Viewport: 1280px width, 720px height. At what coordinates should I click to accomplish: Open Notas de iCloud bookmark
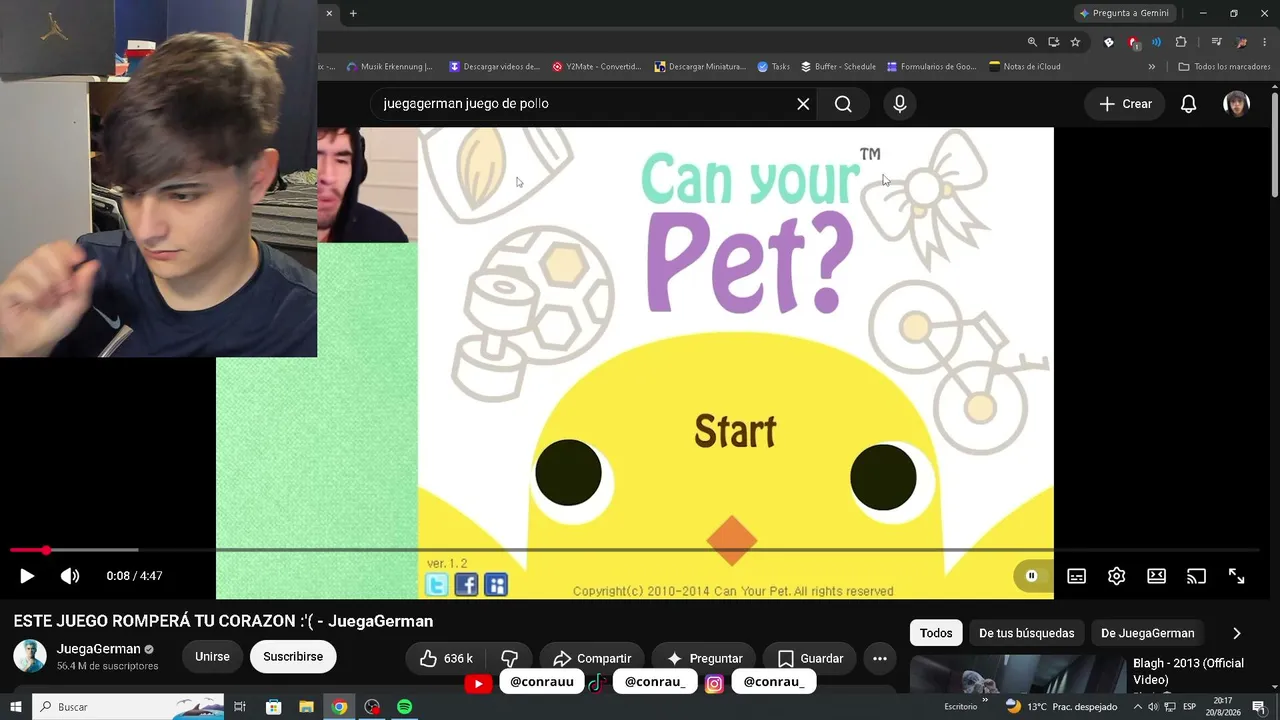[x=1025, y=67]
